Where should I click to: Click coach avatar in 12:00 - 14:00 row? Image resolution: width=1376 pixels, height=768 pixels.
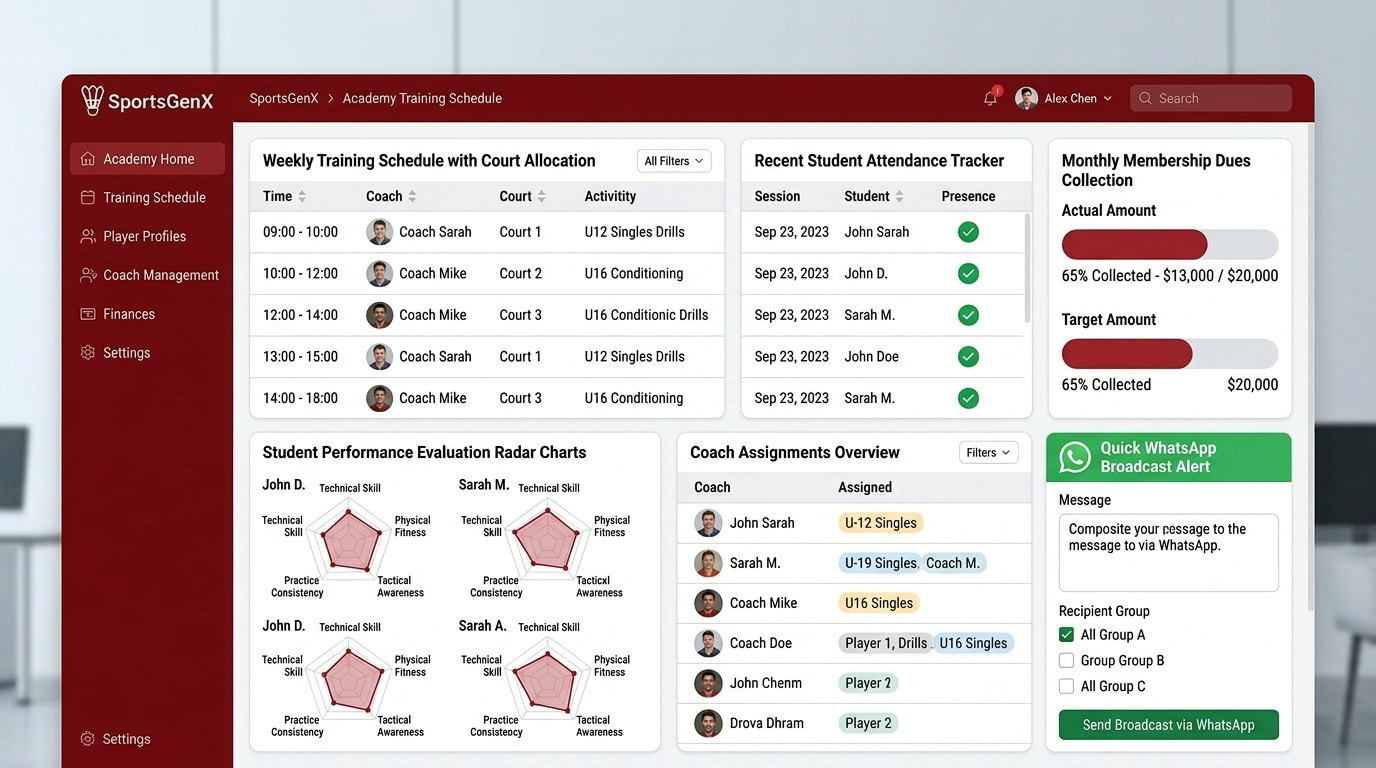[x=379, y=315]
